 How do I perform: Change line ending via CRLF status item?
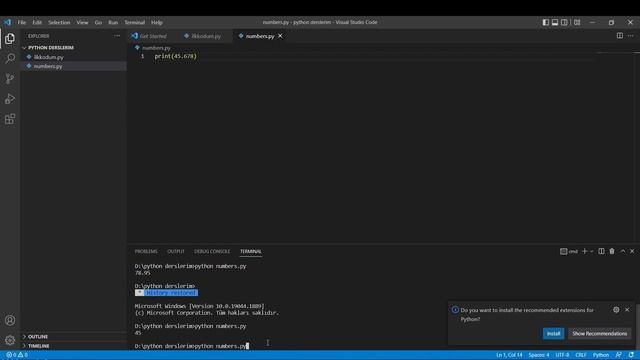pos(581,355)
